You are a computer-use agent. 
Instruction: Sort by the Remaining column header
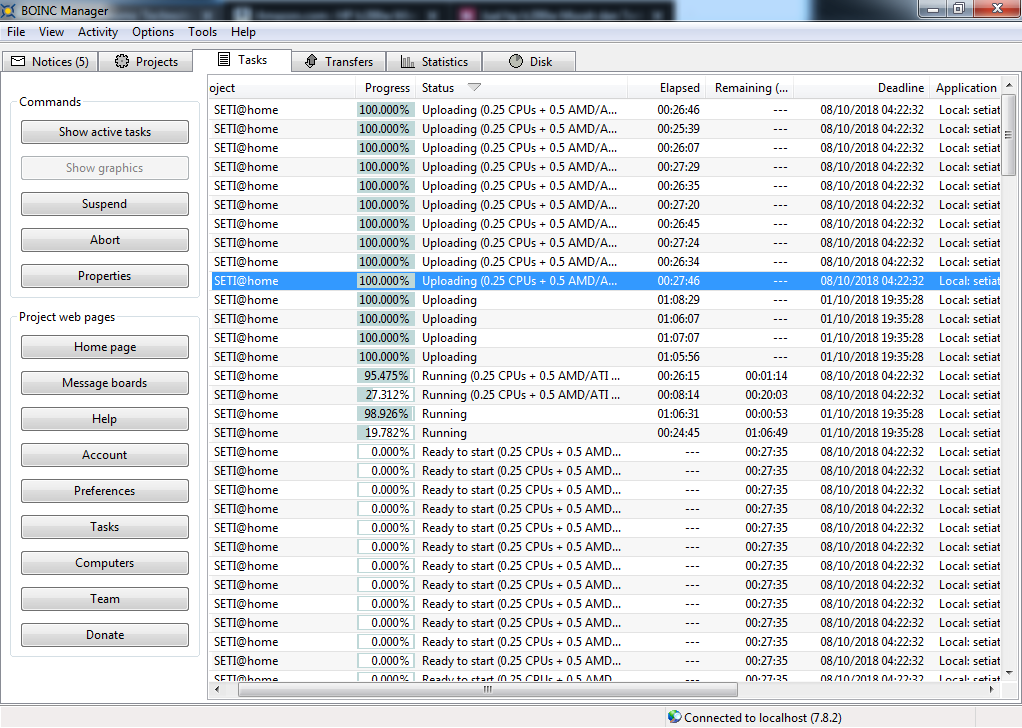[x=751, y=87]
